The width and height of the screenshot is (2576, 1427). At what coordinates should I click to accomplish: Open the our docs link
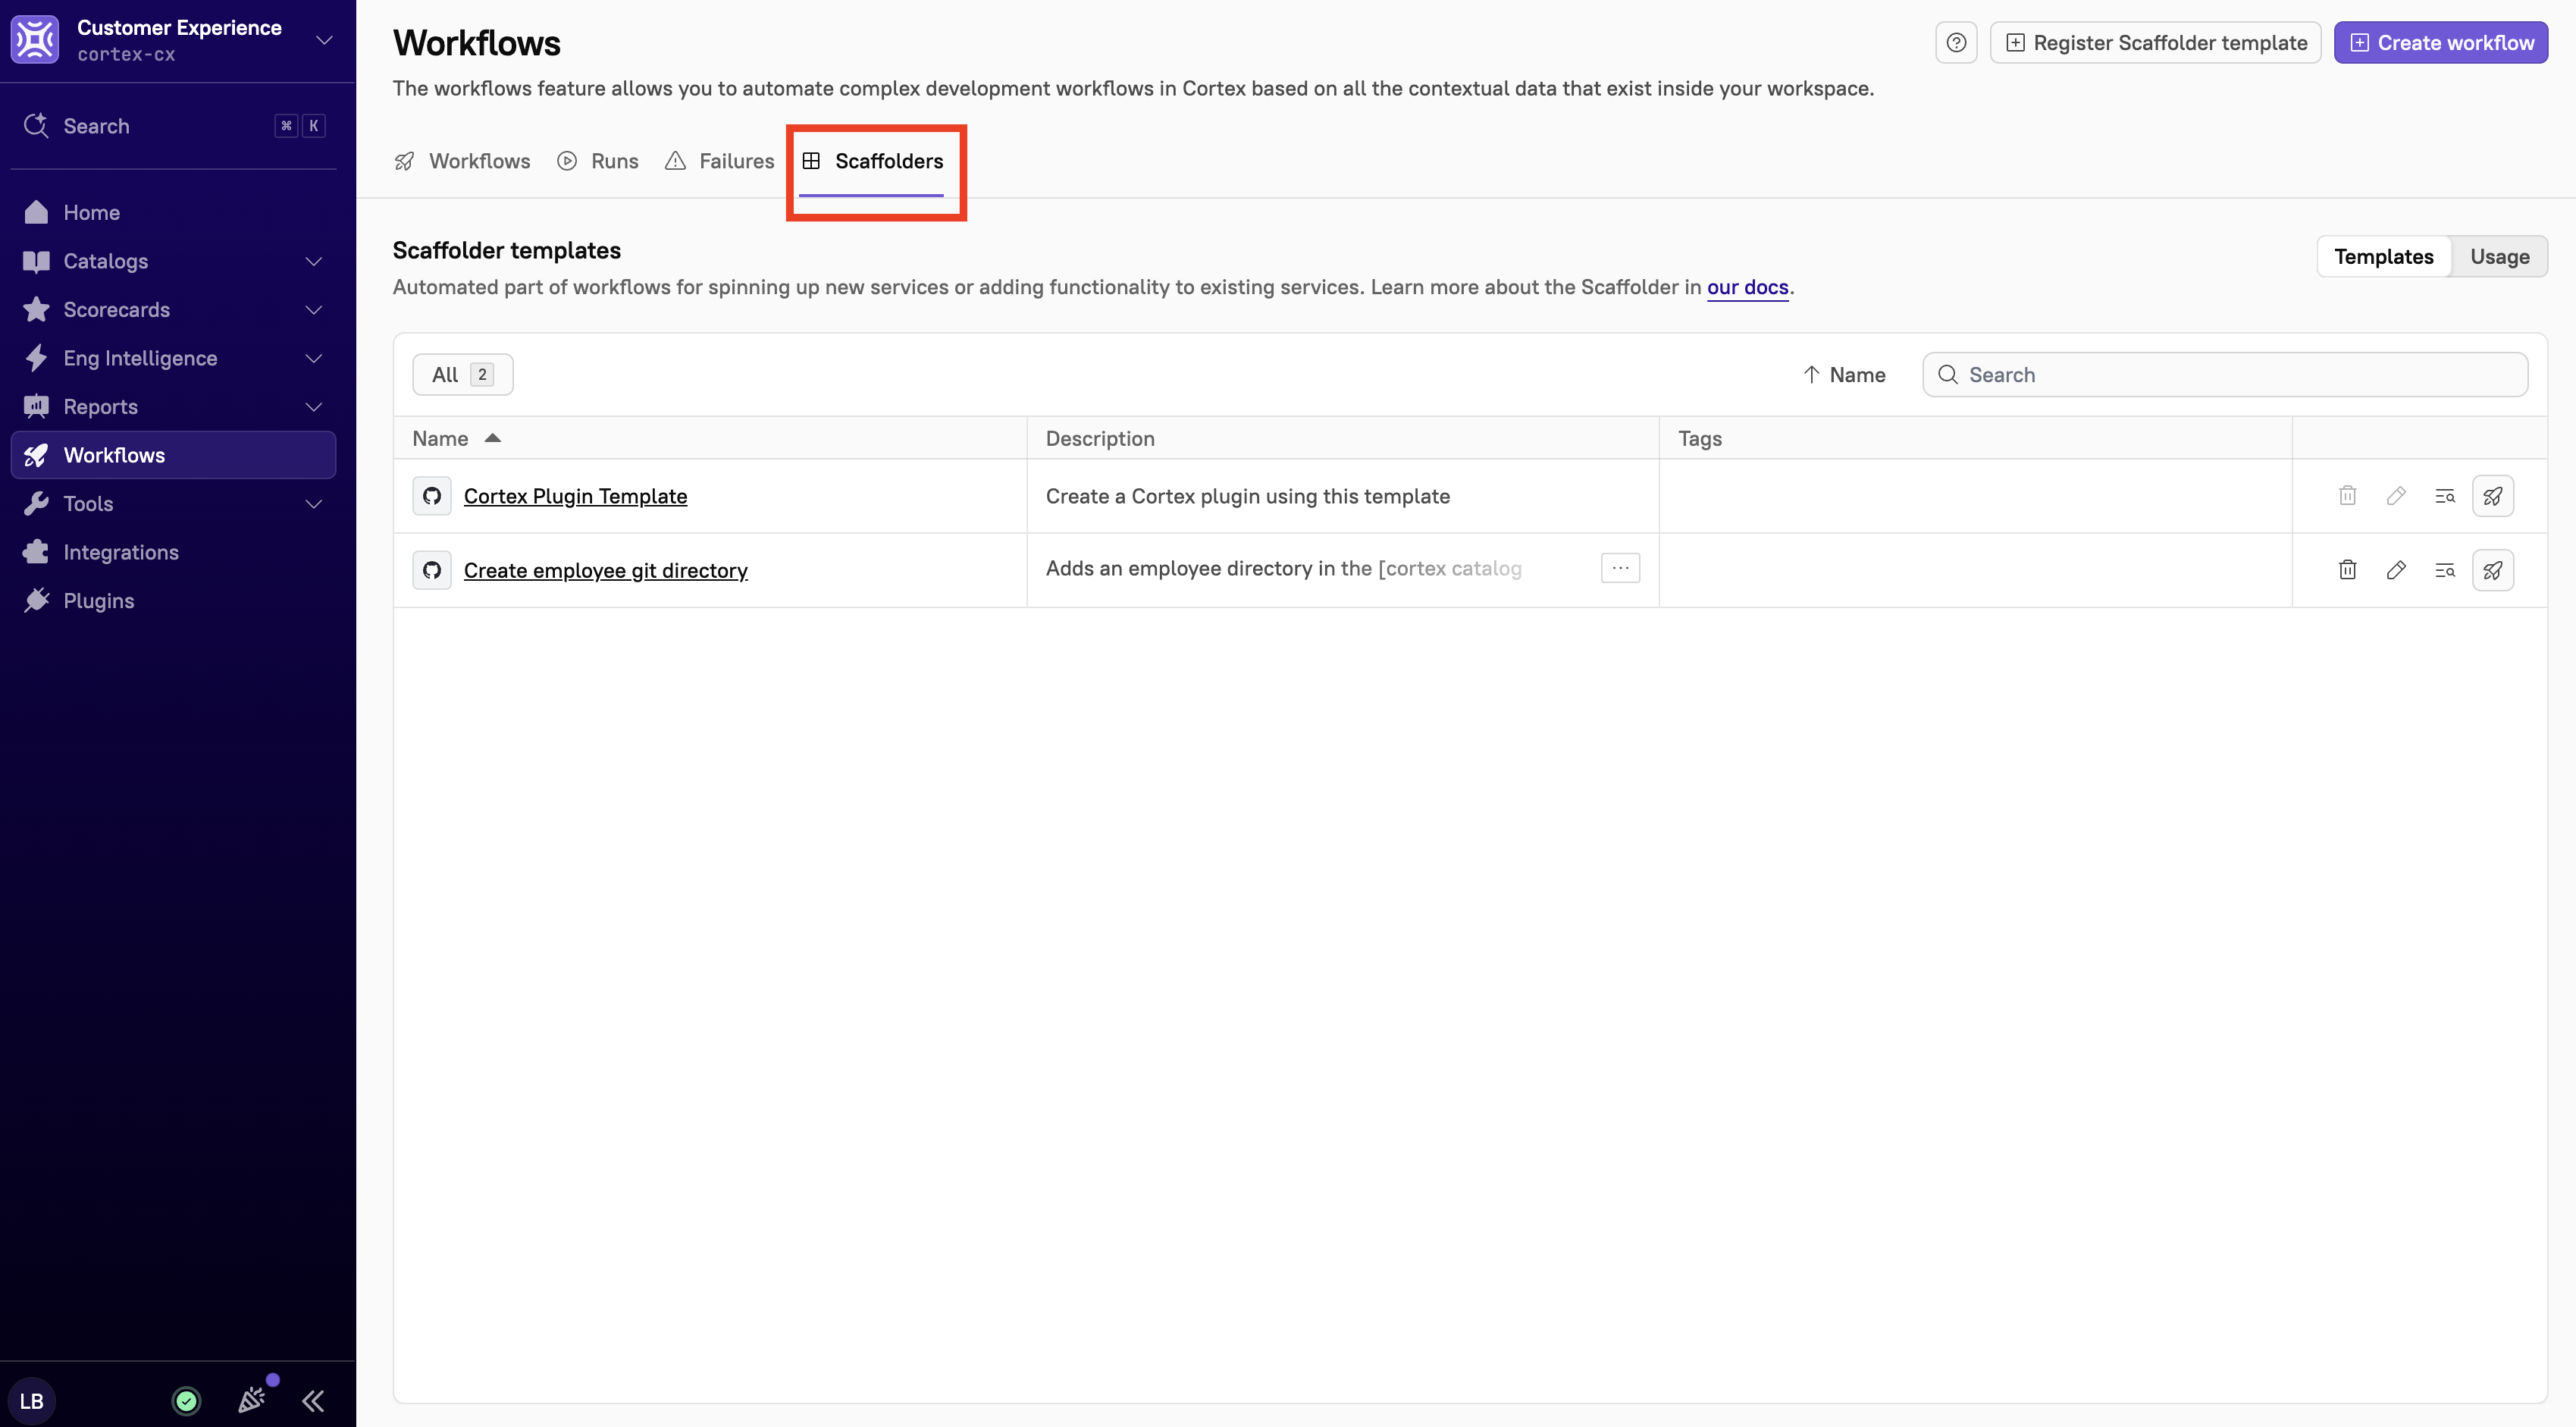(1747, 287)
